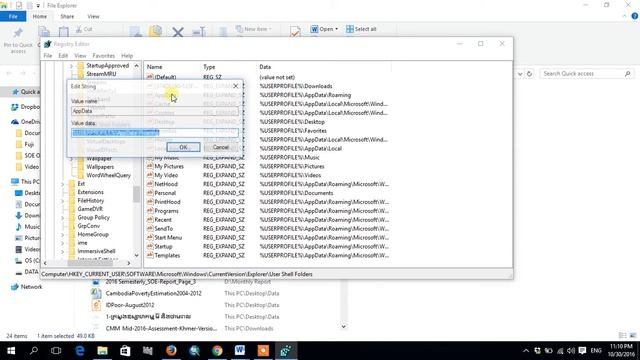
Task: Open Windows Store from taskbar
Action: pos(125,351)
